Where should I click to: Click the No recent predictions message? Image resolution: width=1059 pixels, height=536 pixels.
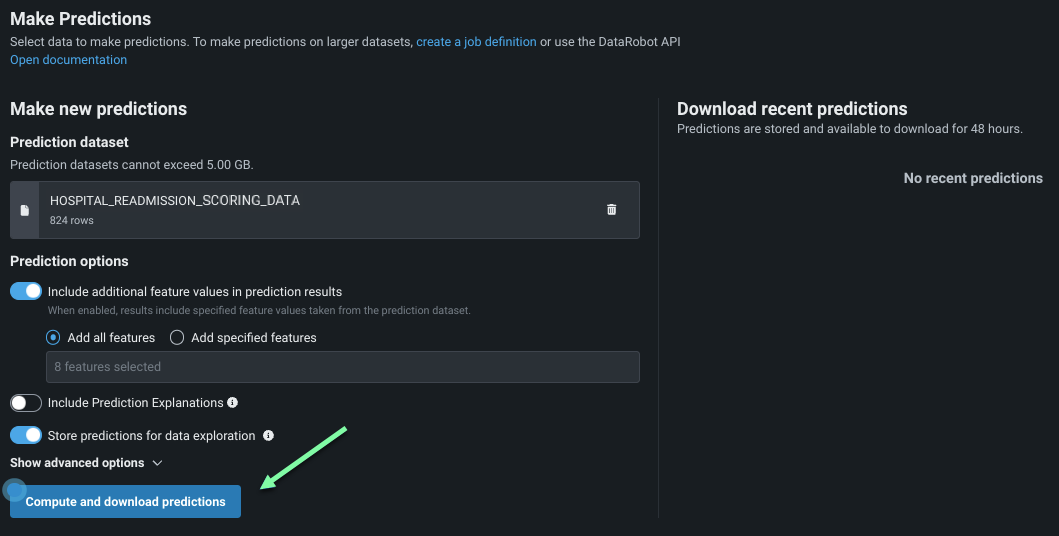(972, 178)
